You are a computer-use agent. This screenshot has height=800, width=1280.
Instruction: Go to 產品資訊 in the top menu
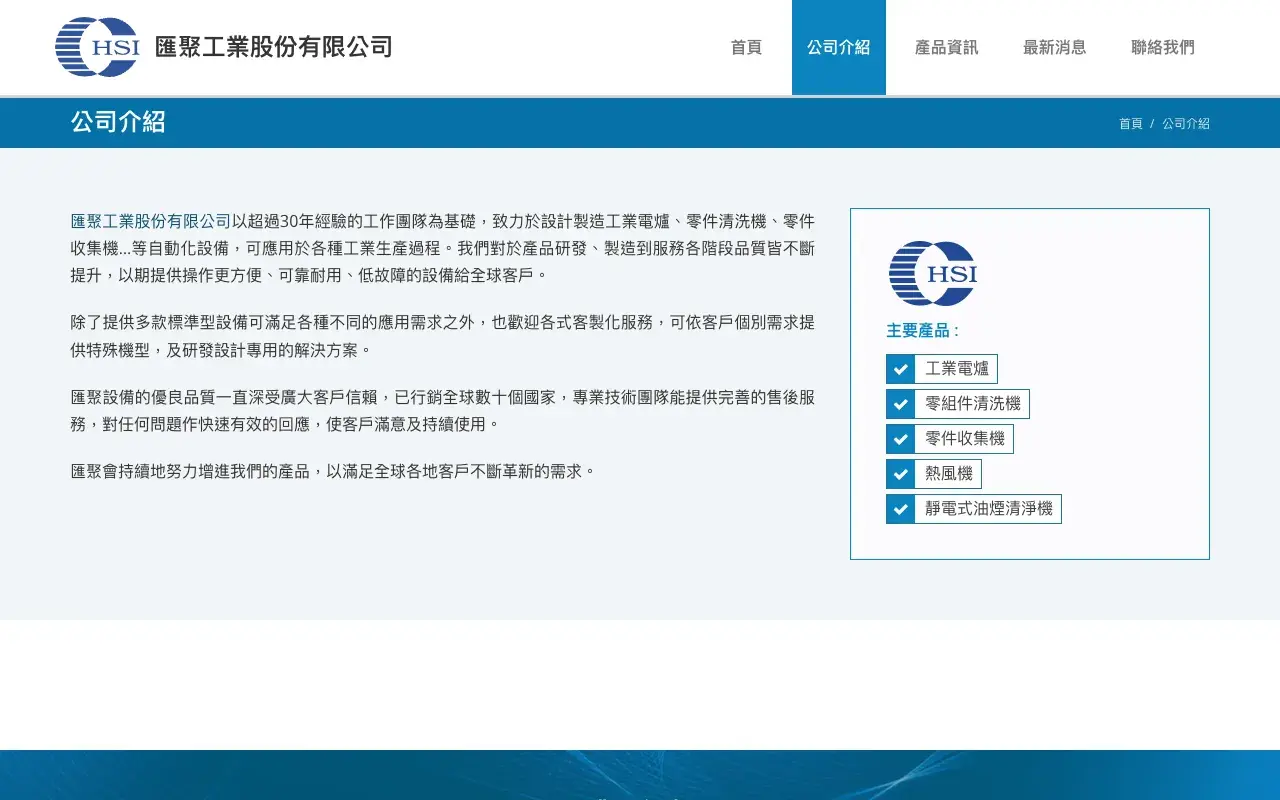point(946,47)
